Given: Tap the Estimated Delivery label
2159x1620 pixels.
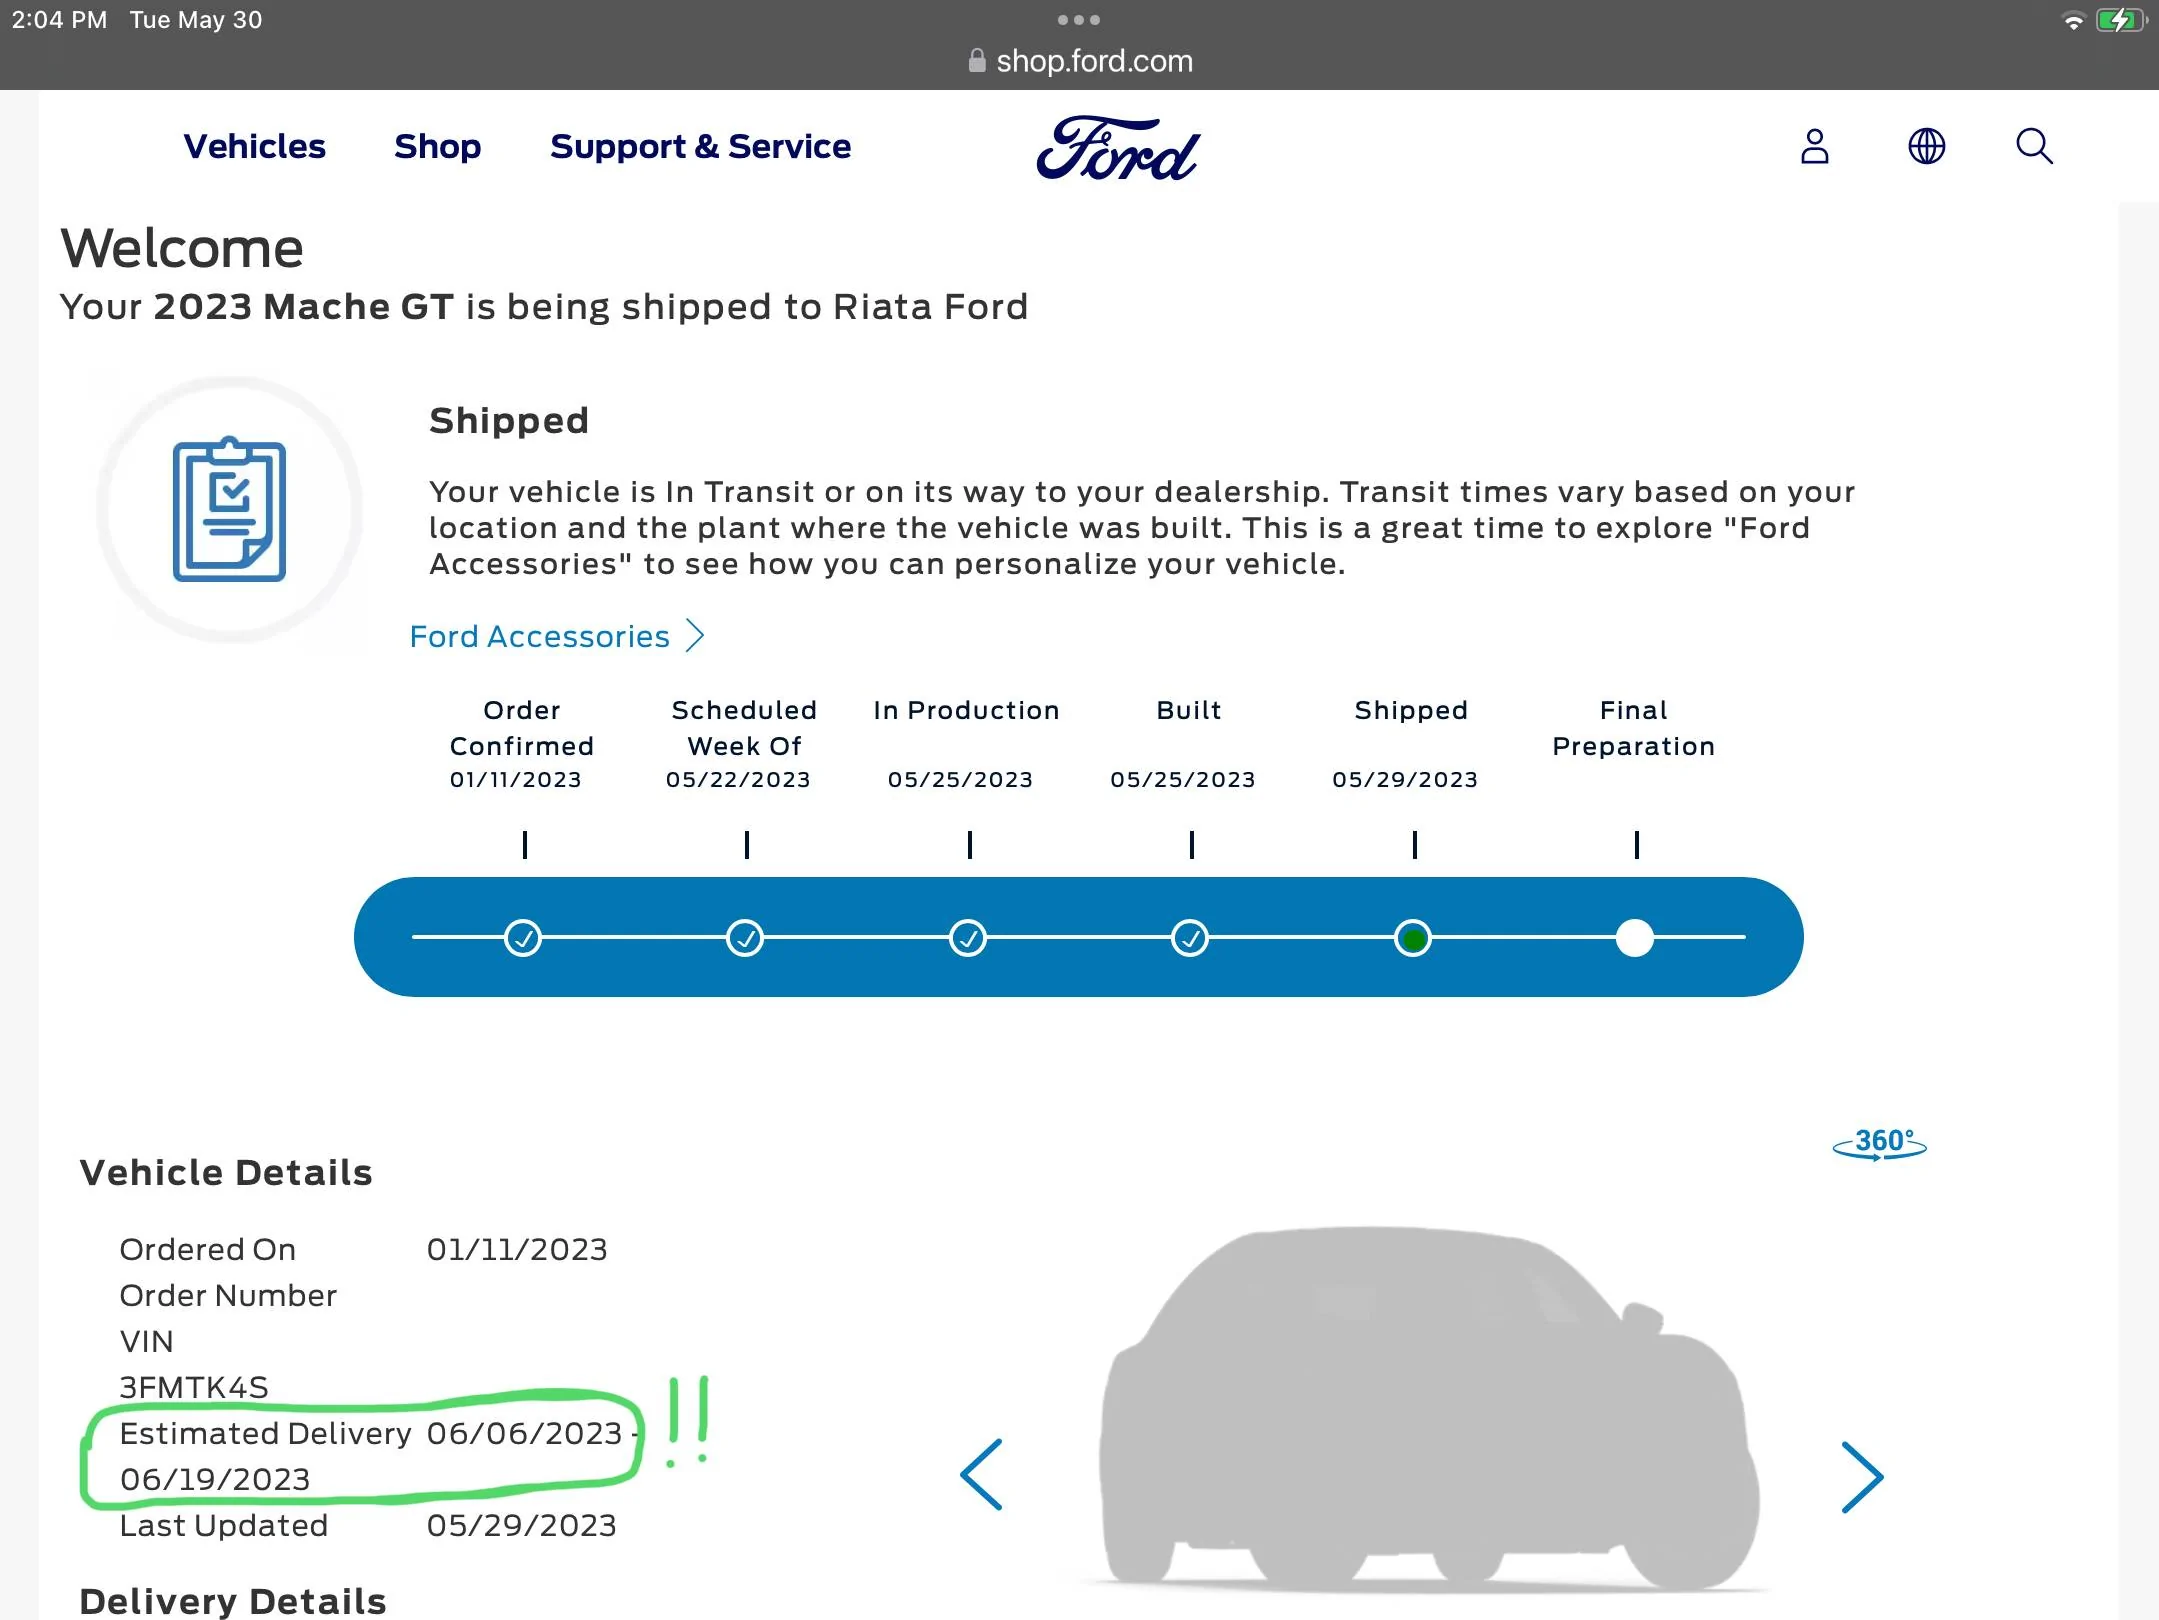Looking at the screenshot, I should point(265,1433).
